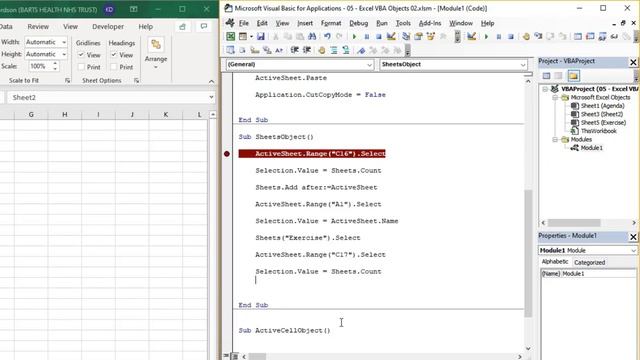Click the Uncomment Block icon
This screenshot has height=360, width=640.
click(346, 50)
